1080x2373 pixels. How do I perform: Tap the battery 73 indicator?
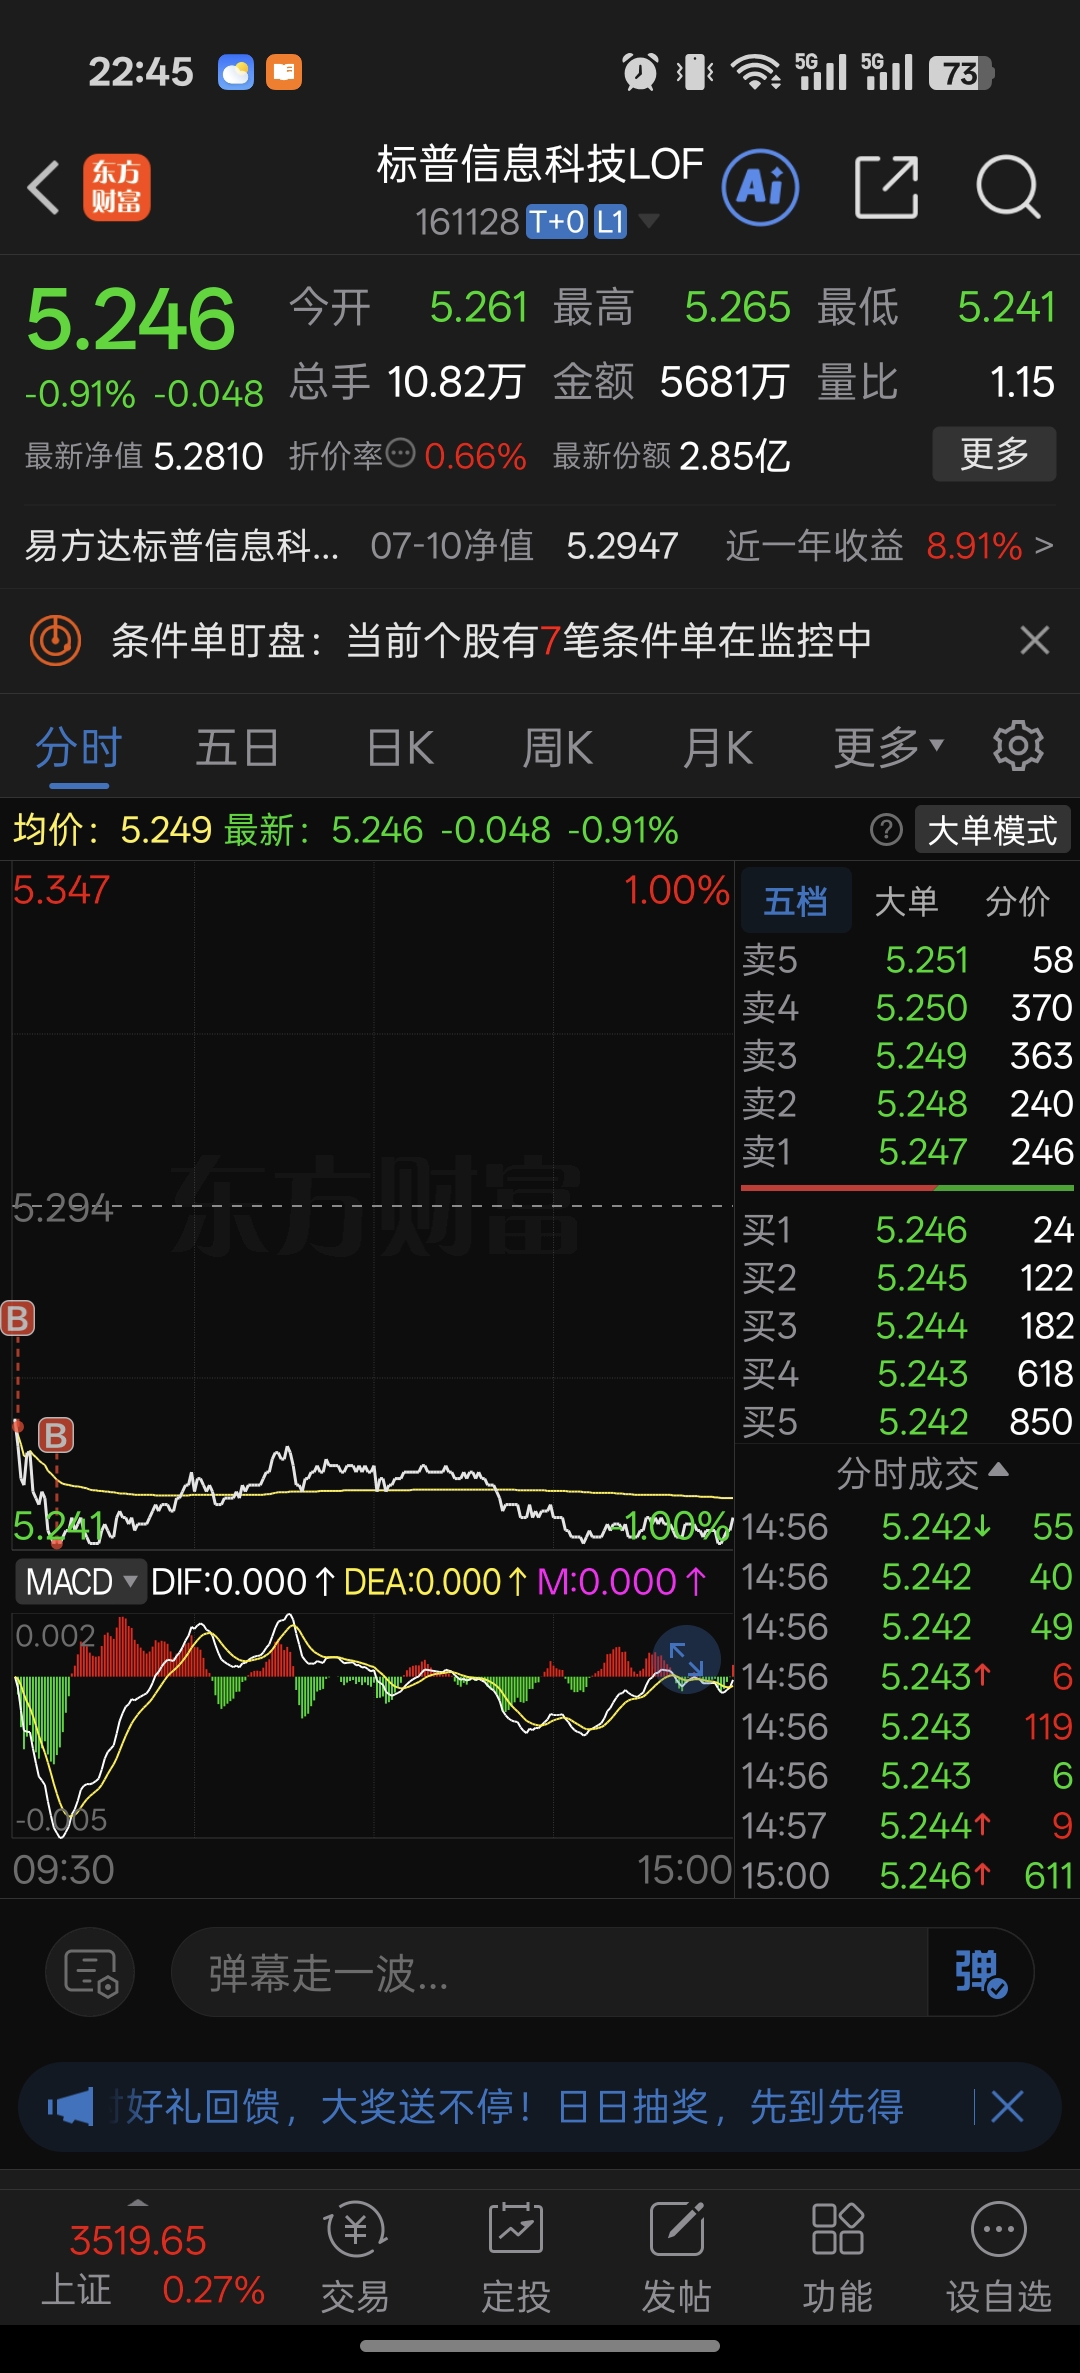(x=961, y=73)
